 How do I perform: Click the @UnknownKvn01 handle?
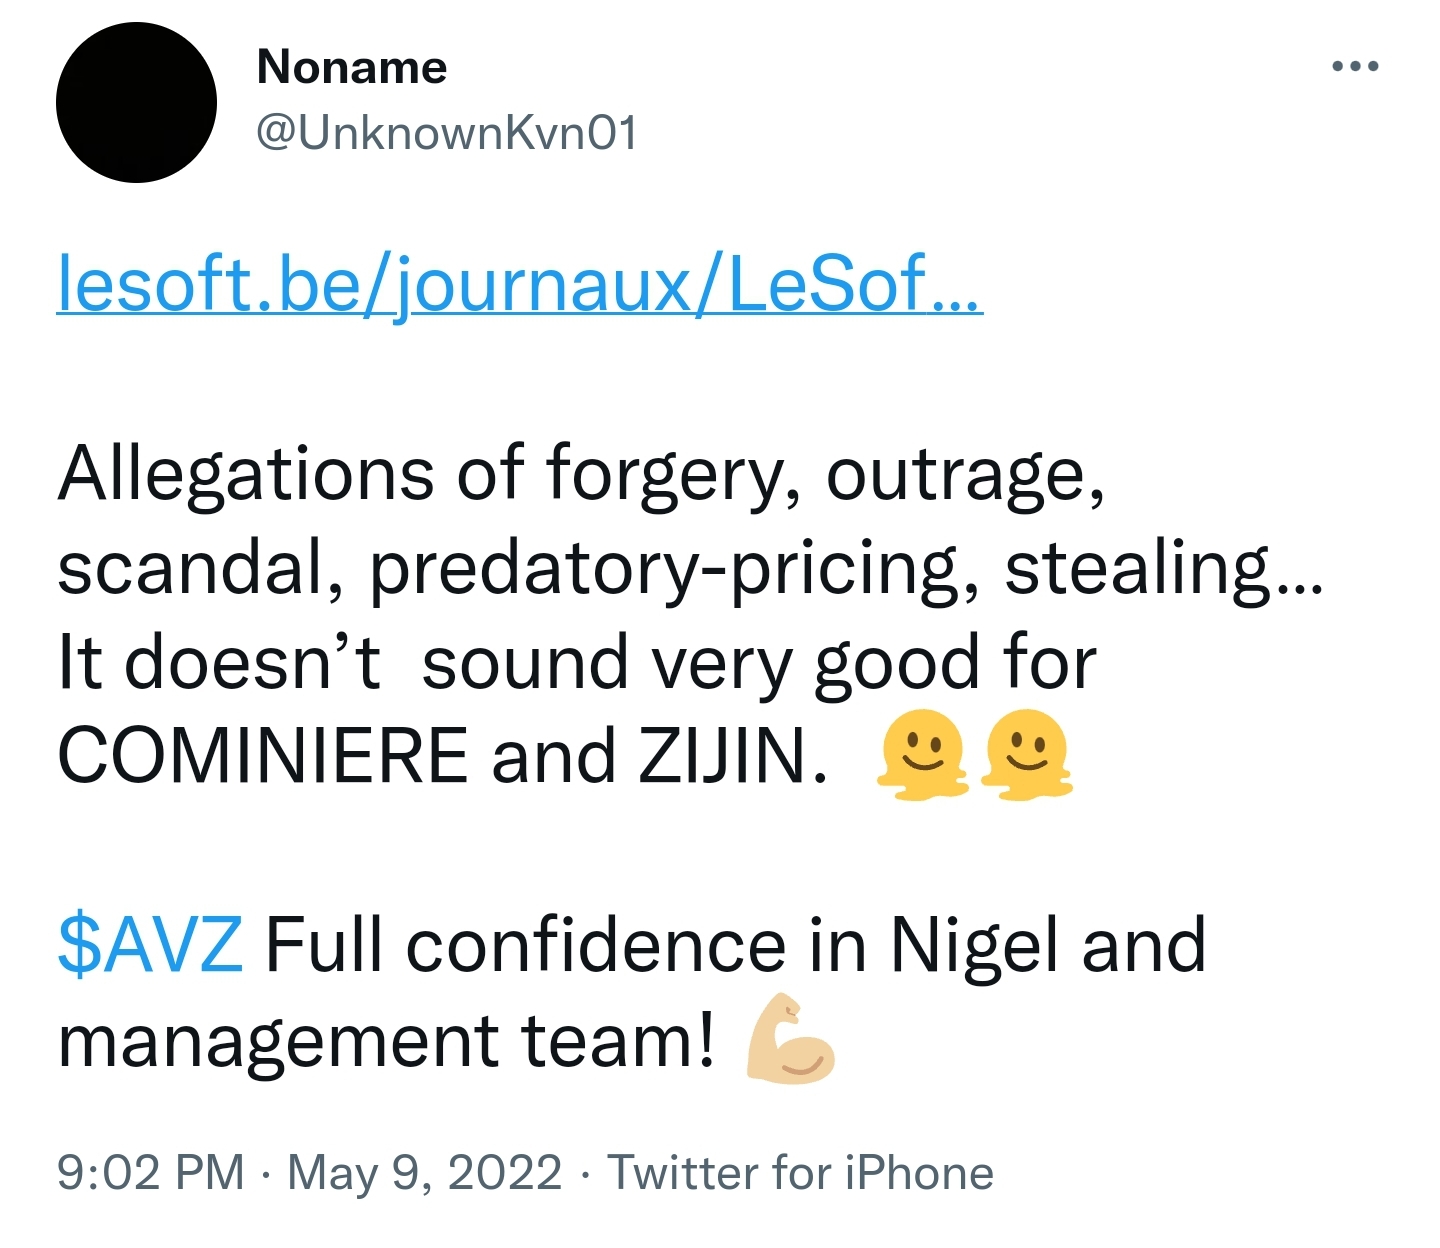446,133
